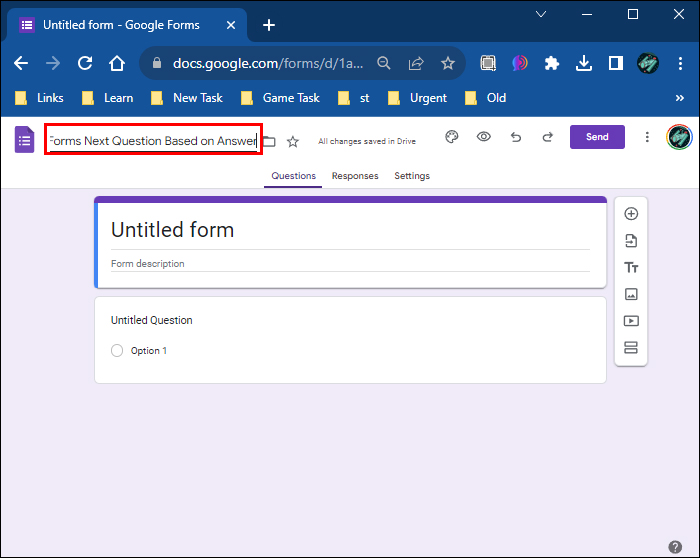Click the Add section icon
700x558 pixels.
(x=631, y=347)
